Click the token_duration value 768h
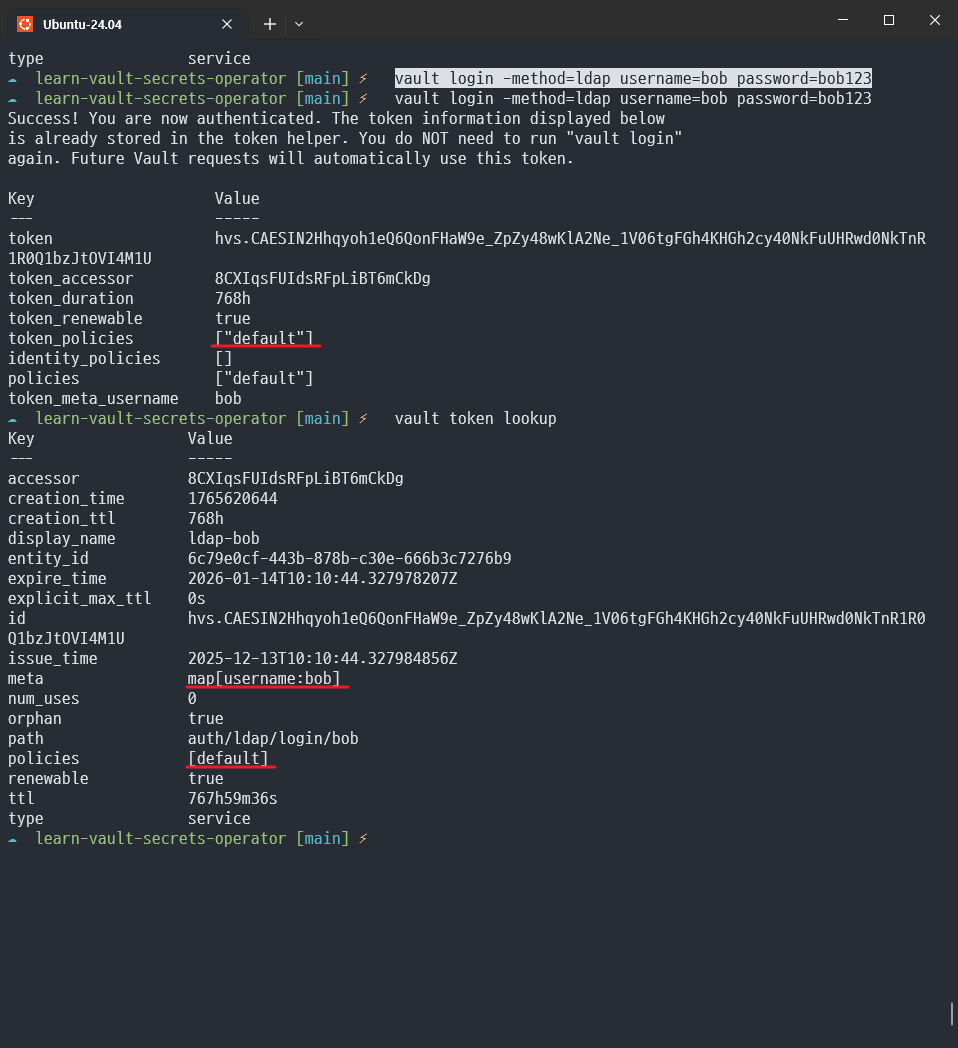This screenshot has width=958, height=1048. [x=233, y=298]
